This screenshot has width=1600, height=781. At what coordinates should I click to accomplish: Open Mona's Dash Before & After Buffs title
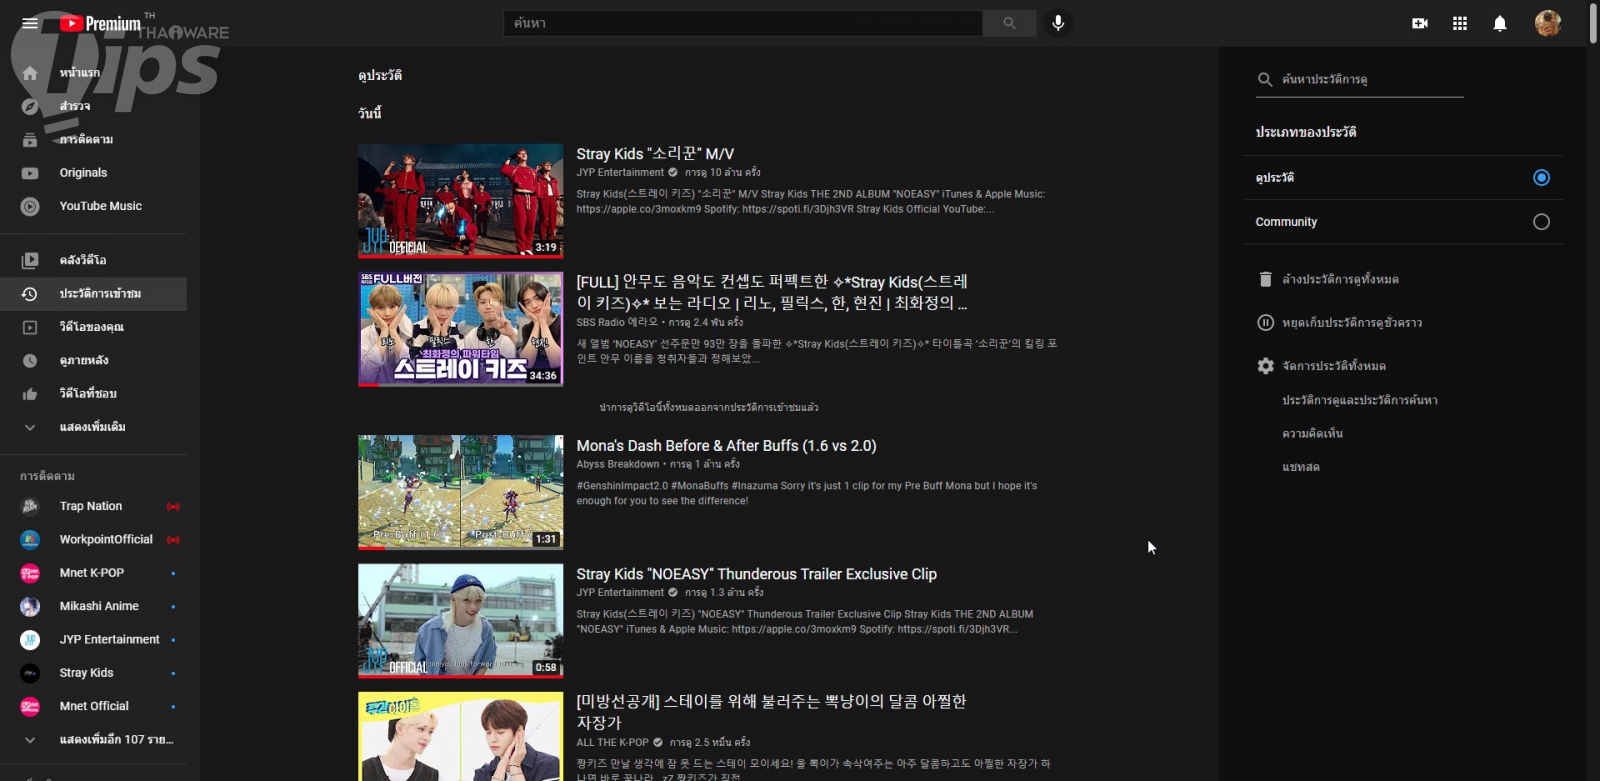click(x=726, y=446)
